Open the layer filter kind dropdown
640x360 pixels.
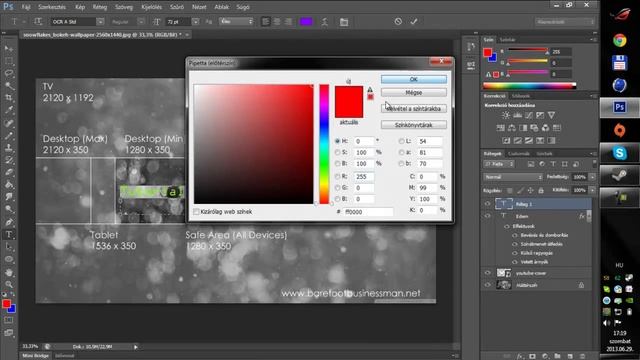499,164
